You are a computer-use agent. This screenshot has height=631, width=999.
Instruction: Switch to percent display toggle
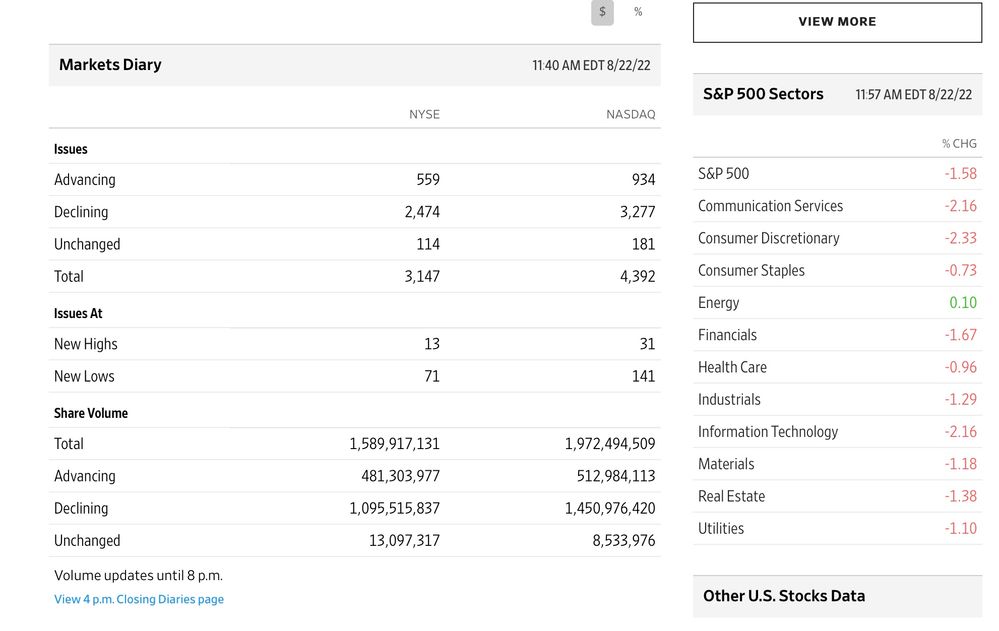(x=638, y=12)
